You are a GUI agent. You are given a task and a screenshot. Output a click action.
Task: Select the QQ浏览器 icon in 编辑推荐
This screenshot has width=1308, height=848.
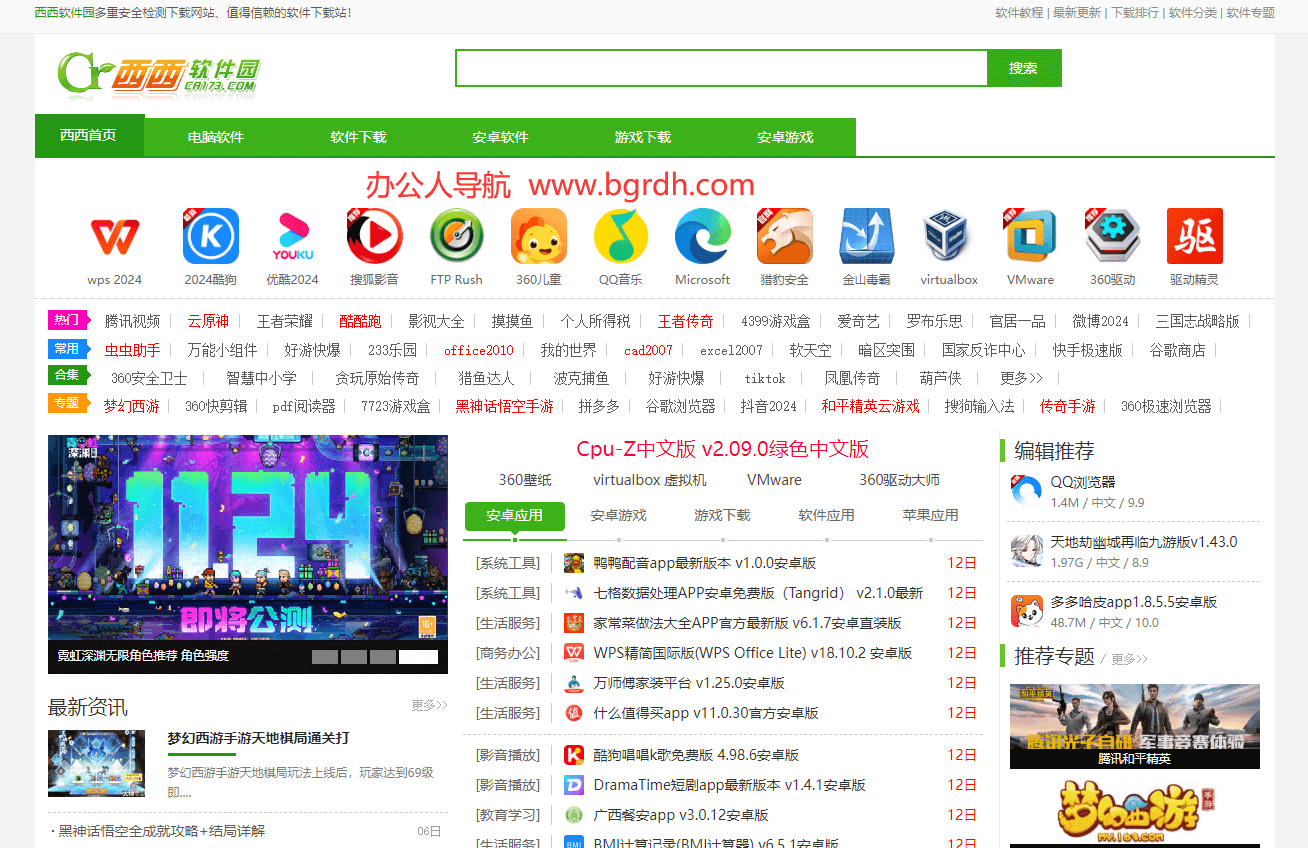(x=1025, y=490)
